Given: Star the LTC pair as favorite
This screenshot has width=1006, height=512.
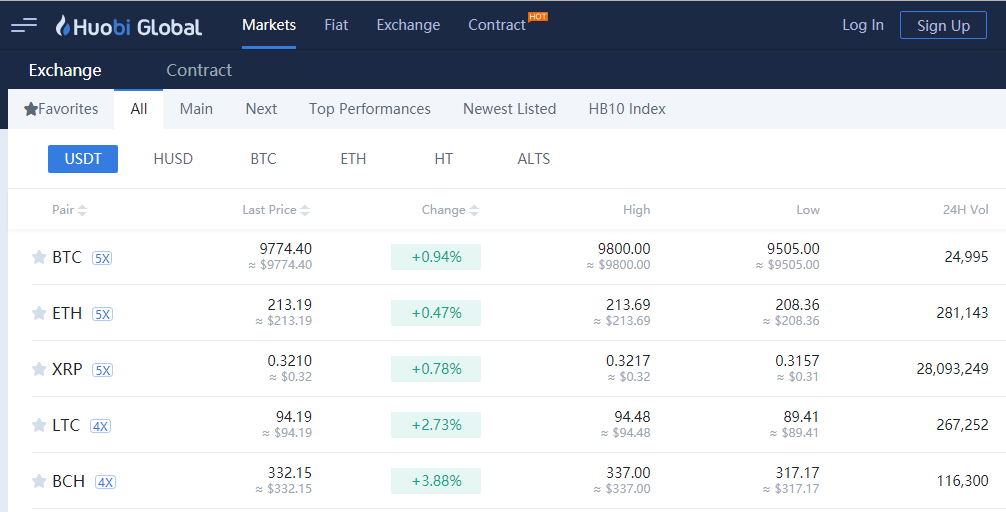Looking at the screenshot, I should [39, 426].
